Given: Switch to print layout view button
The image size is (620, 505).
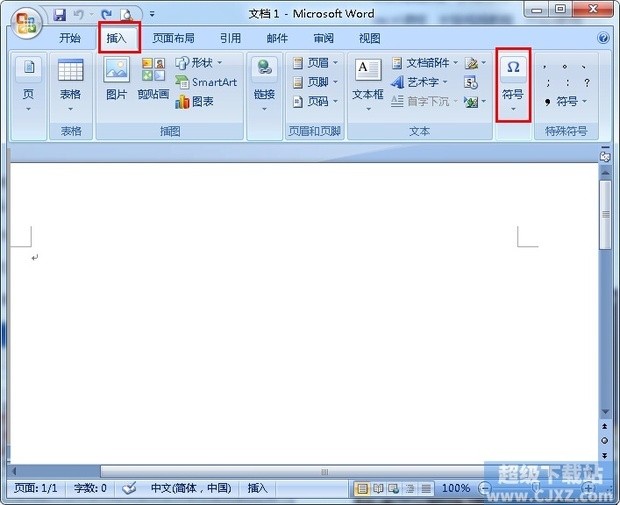Looking at the screenshot, I should pos(362,488).
